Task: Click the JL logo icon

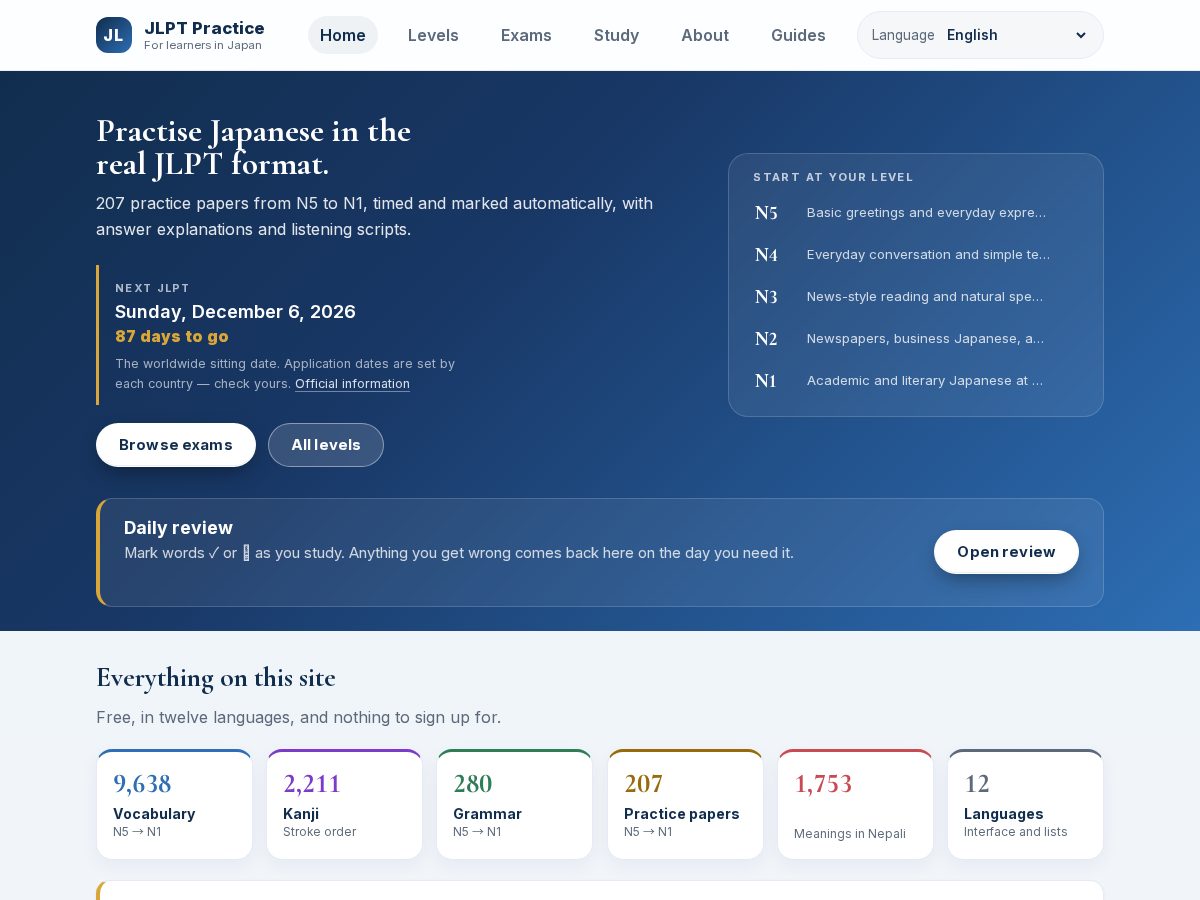Action: click(114, 35)
